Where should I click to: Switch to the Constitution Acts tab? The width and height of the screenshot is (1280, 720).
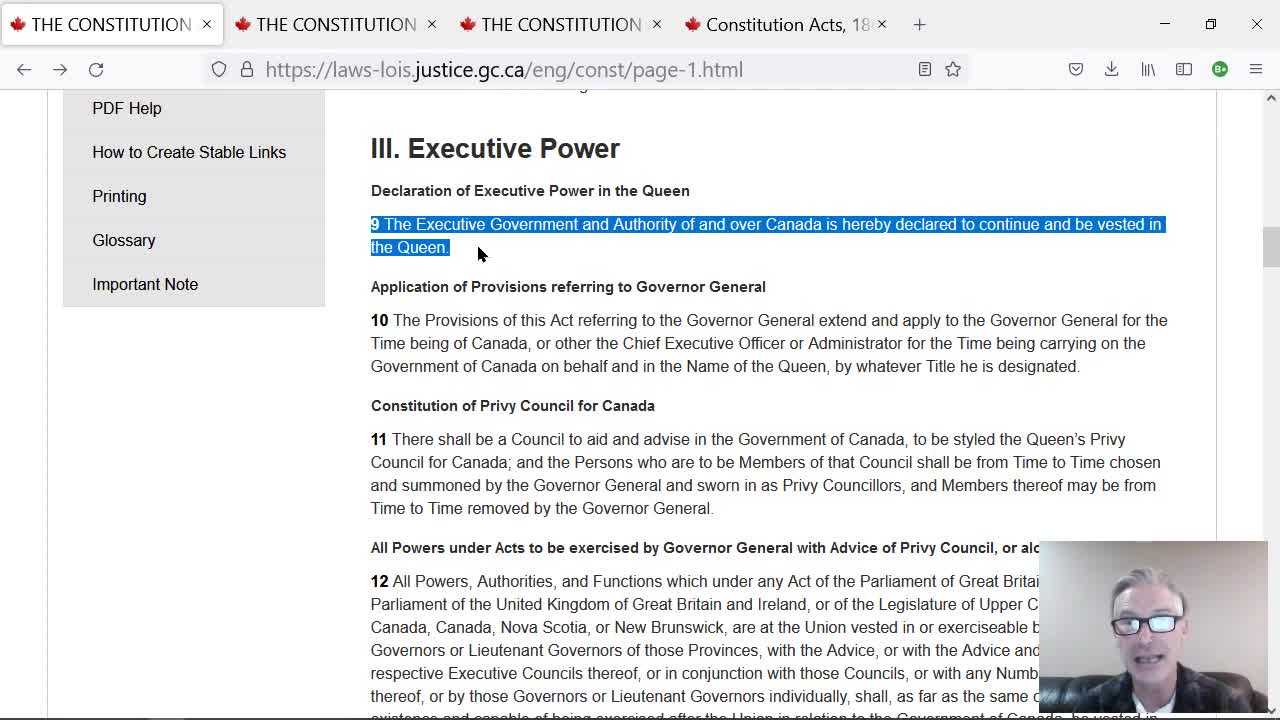tap(786, 24)
